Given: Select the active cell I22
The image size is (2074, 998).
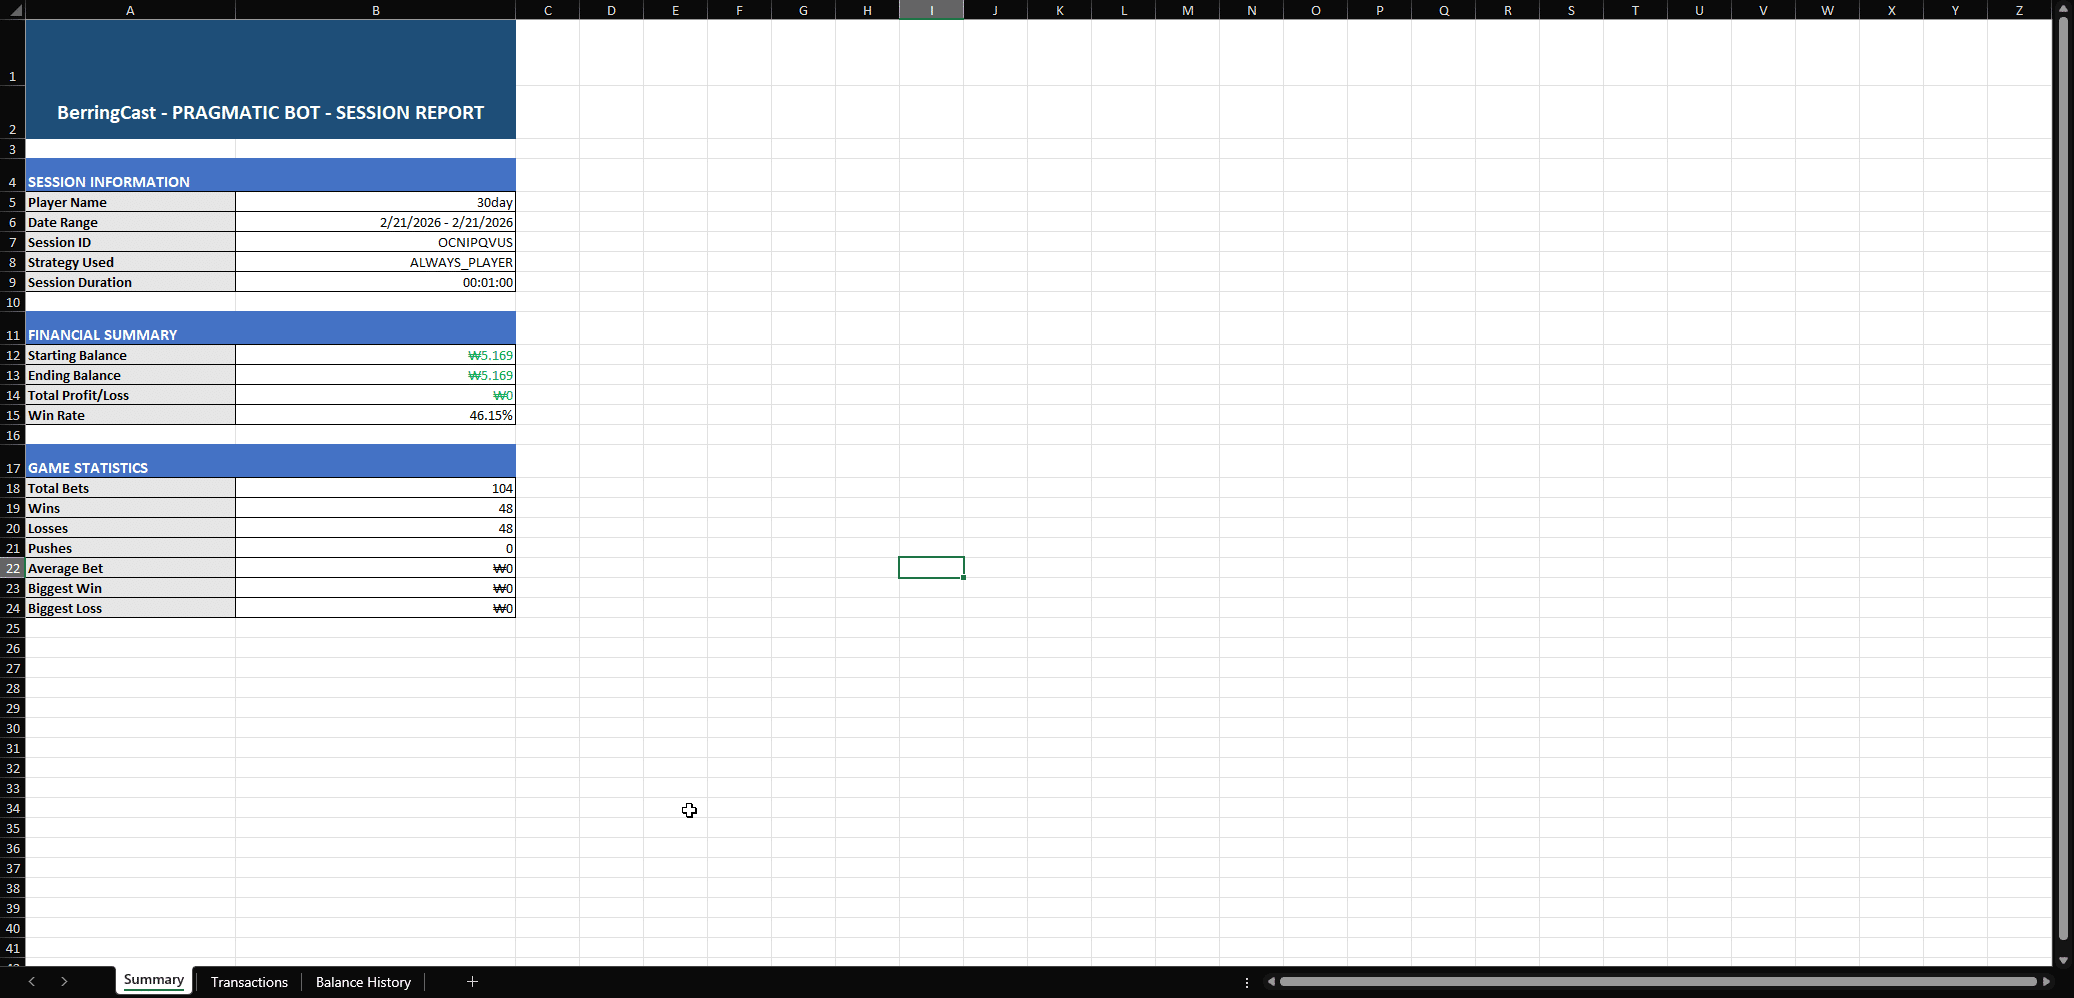Looking at the screenshot, I should click(x=932, y=568).
